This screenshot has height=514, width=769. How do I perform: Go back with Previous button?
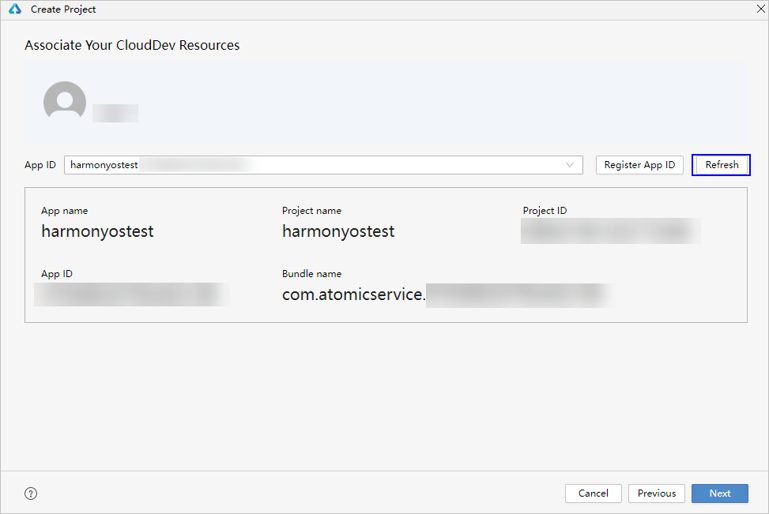click(x=657, y=493)
